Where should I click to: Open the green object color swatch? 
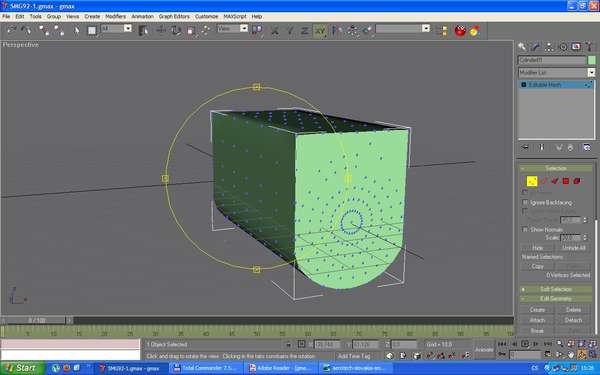tap(592, 60)
